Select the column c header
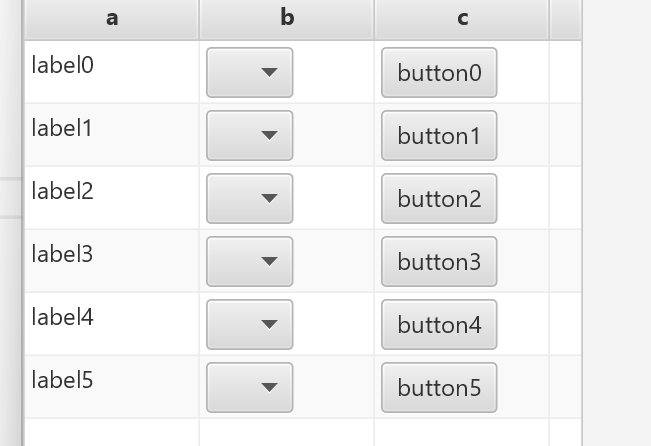 click(462, 18)
